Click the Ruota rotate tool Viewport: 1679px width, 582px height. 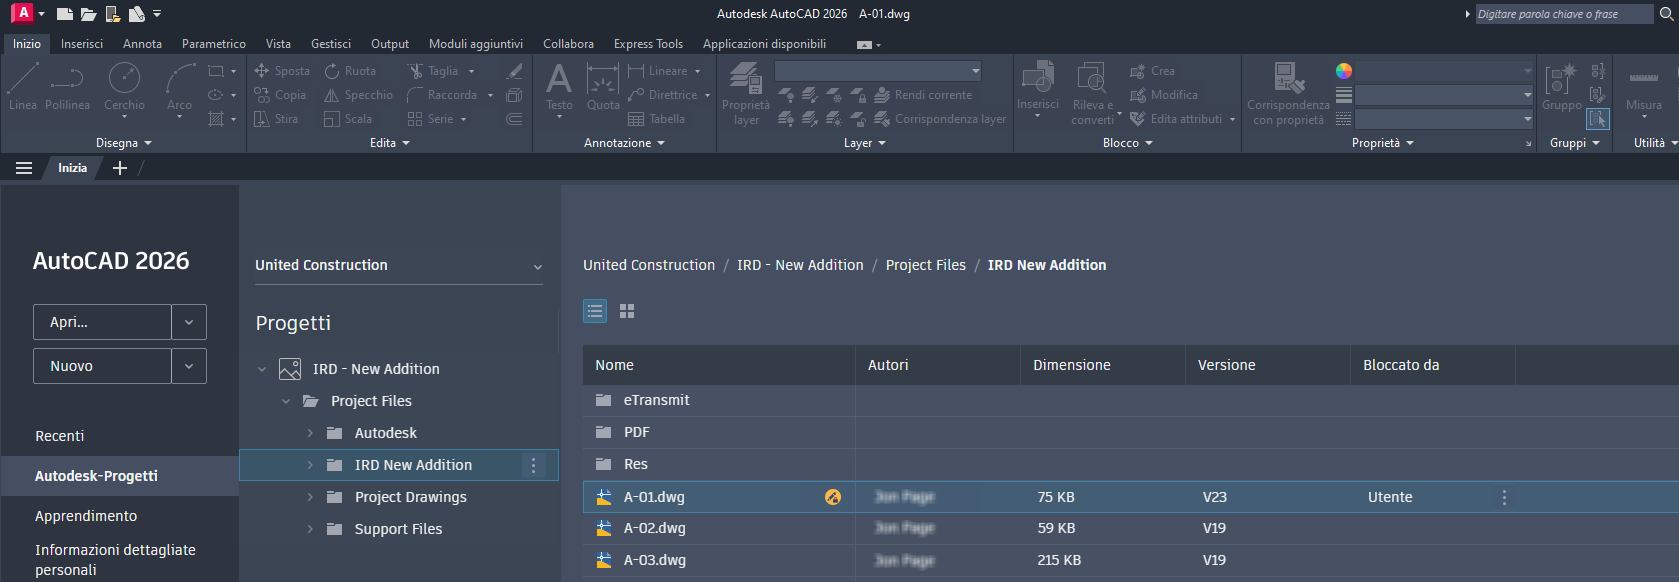(350, 71)
